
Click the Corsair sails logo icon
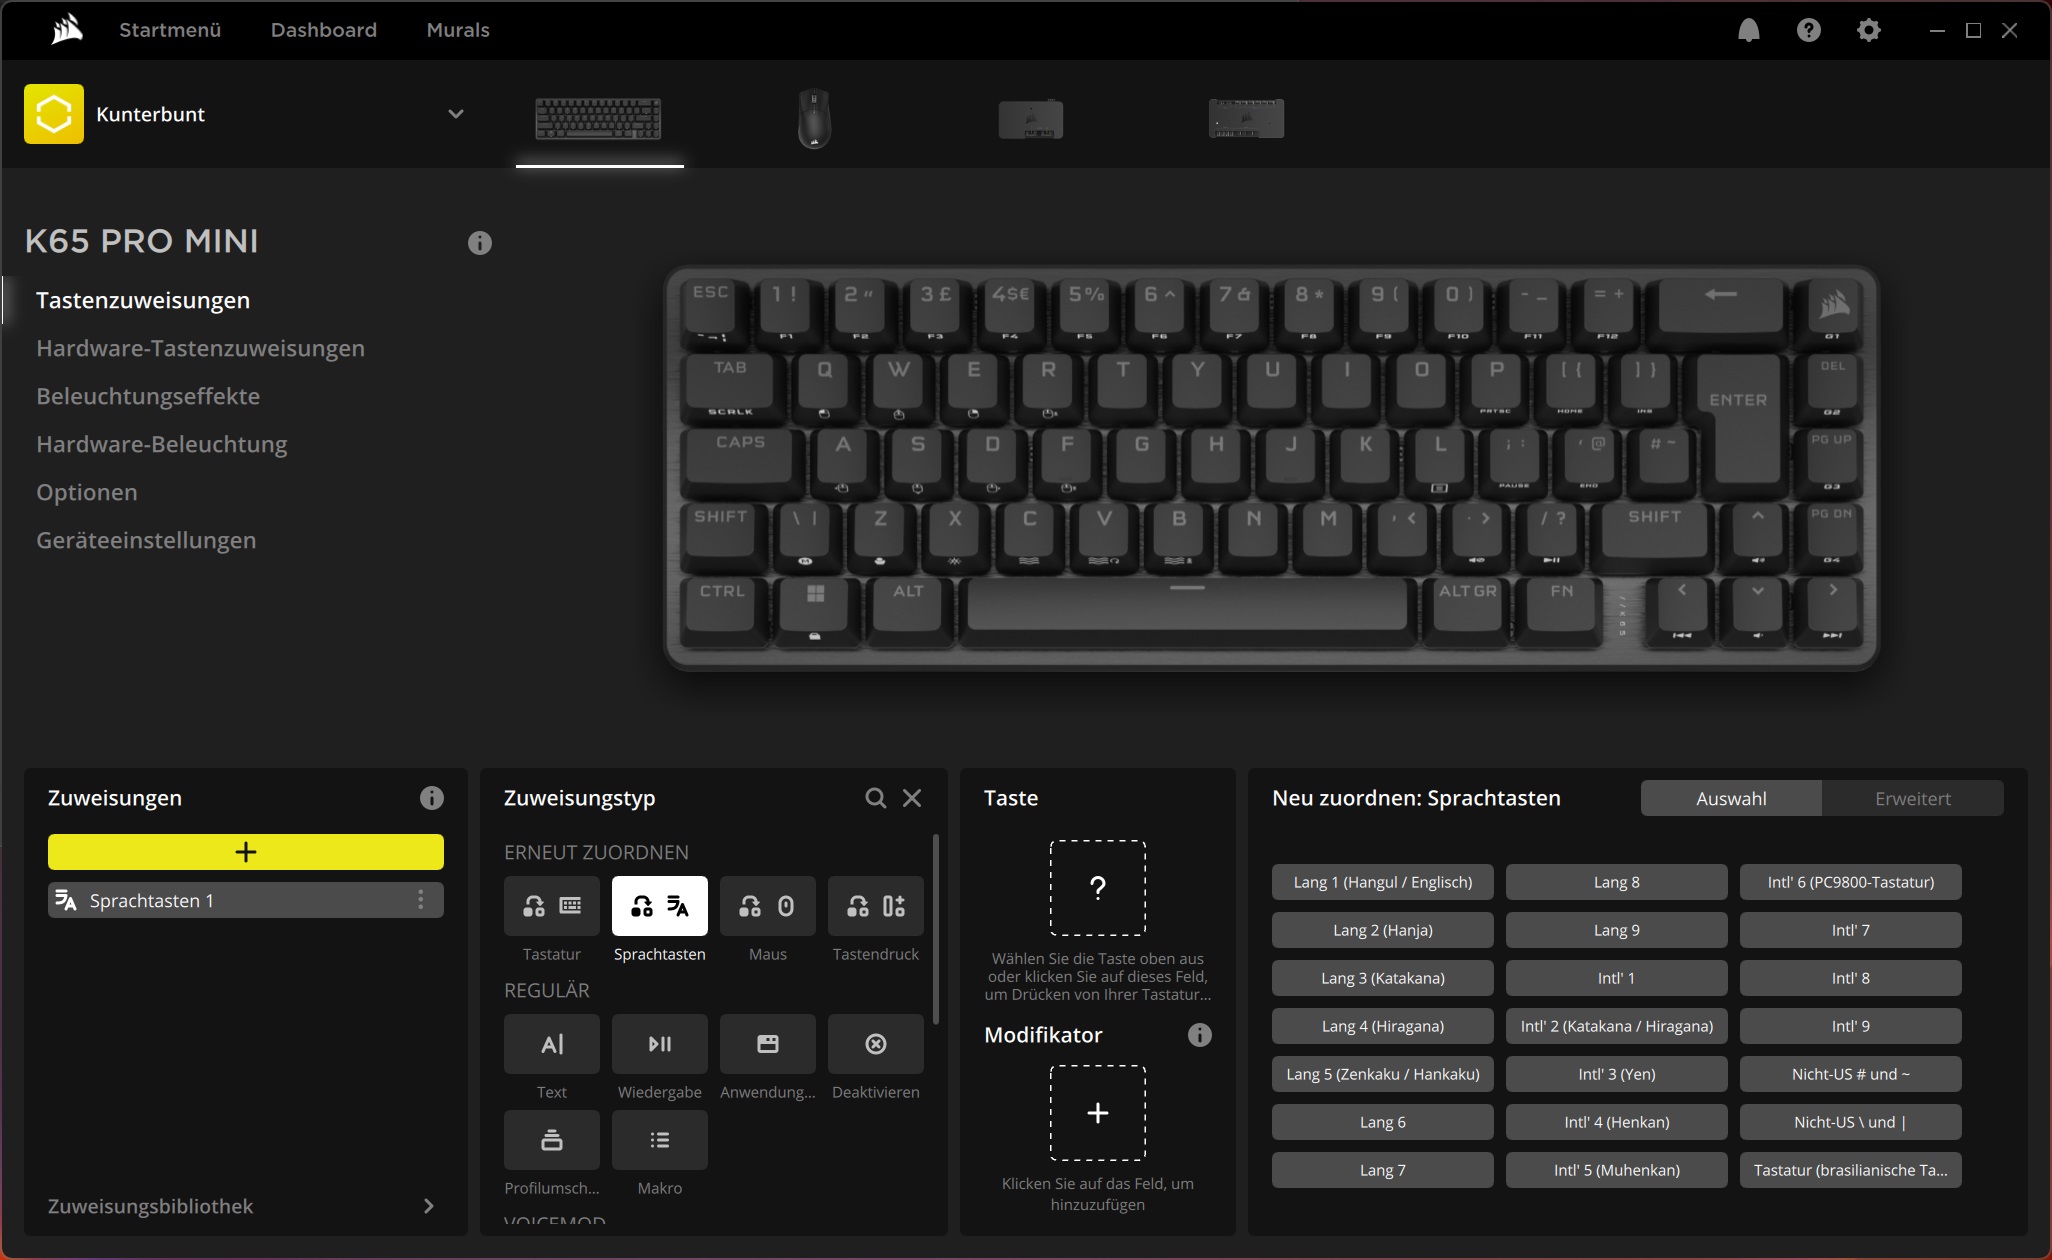(67, 30)
